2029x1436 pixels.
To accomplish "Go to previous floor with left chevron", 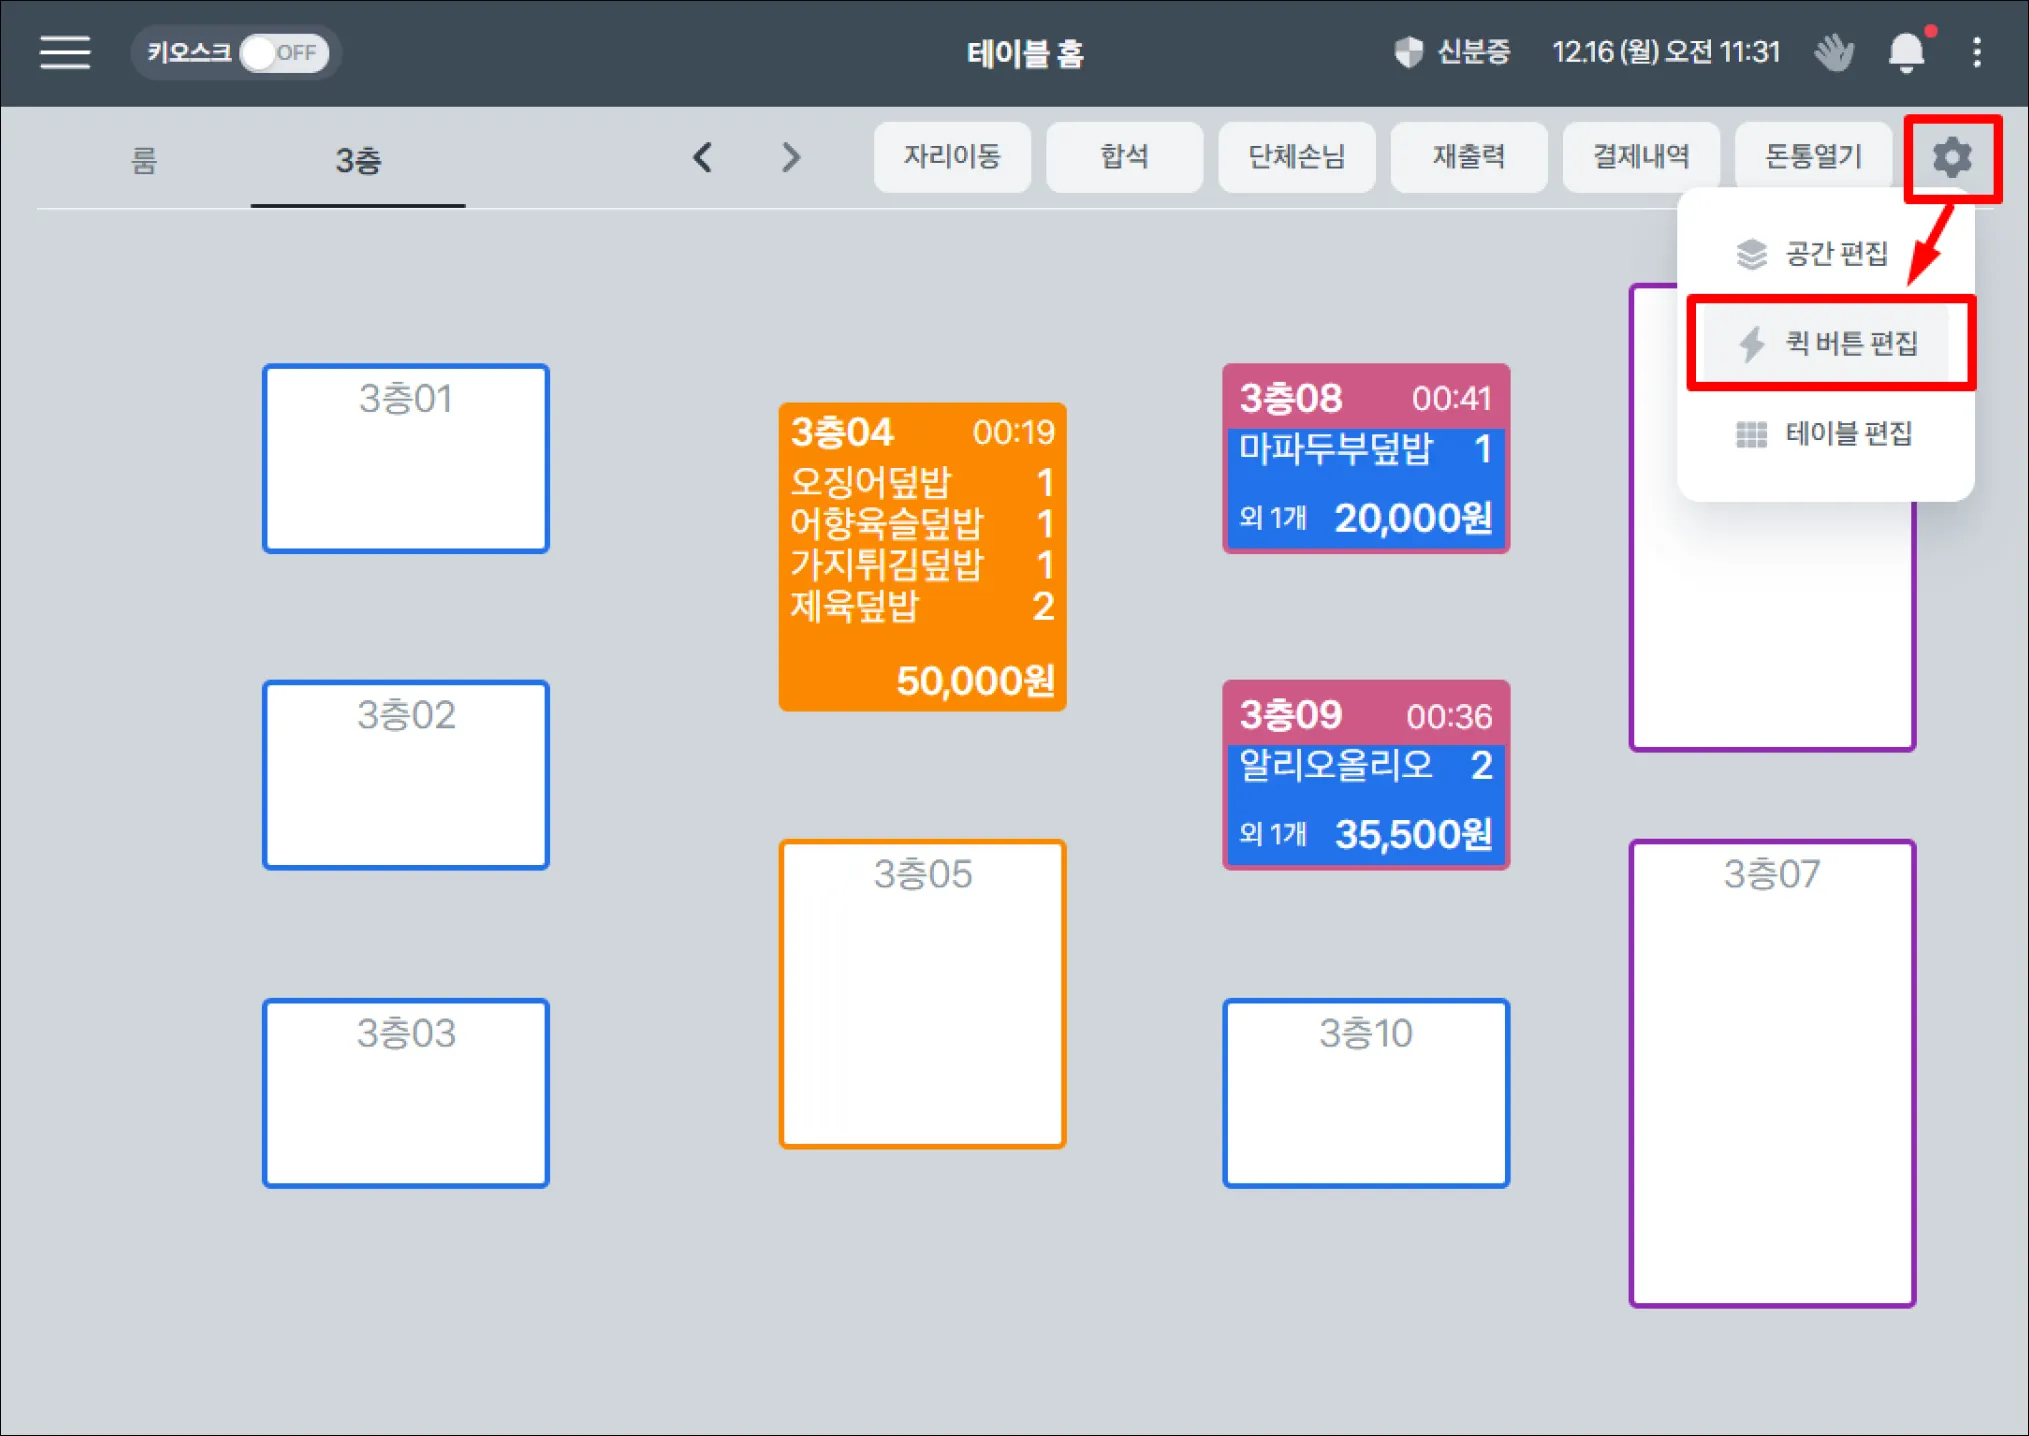I will (x=703, y=157).
